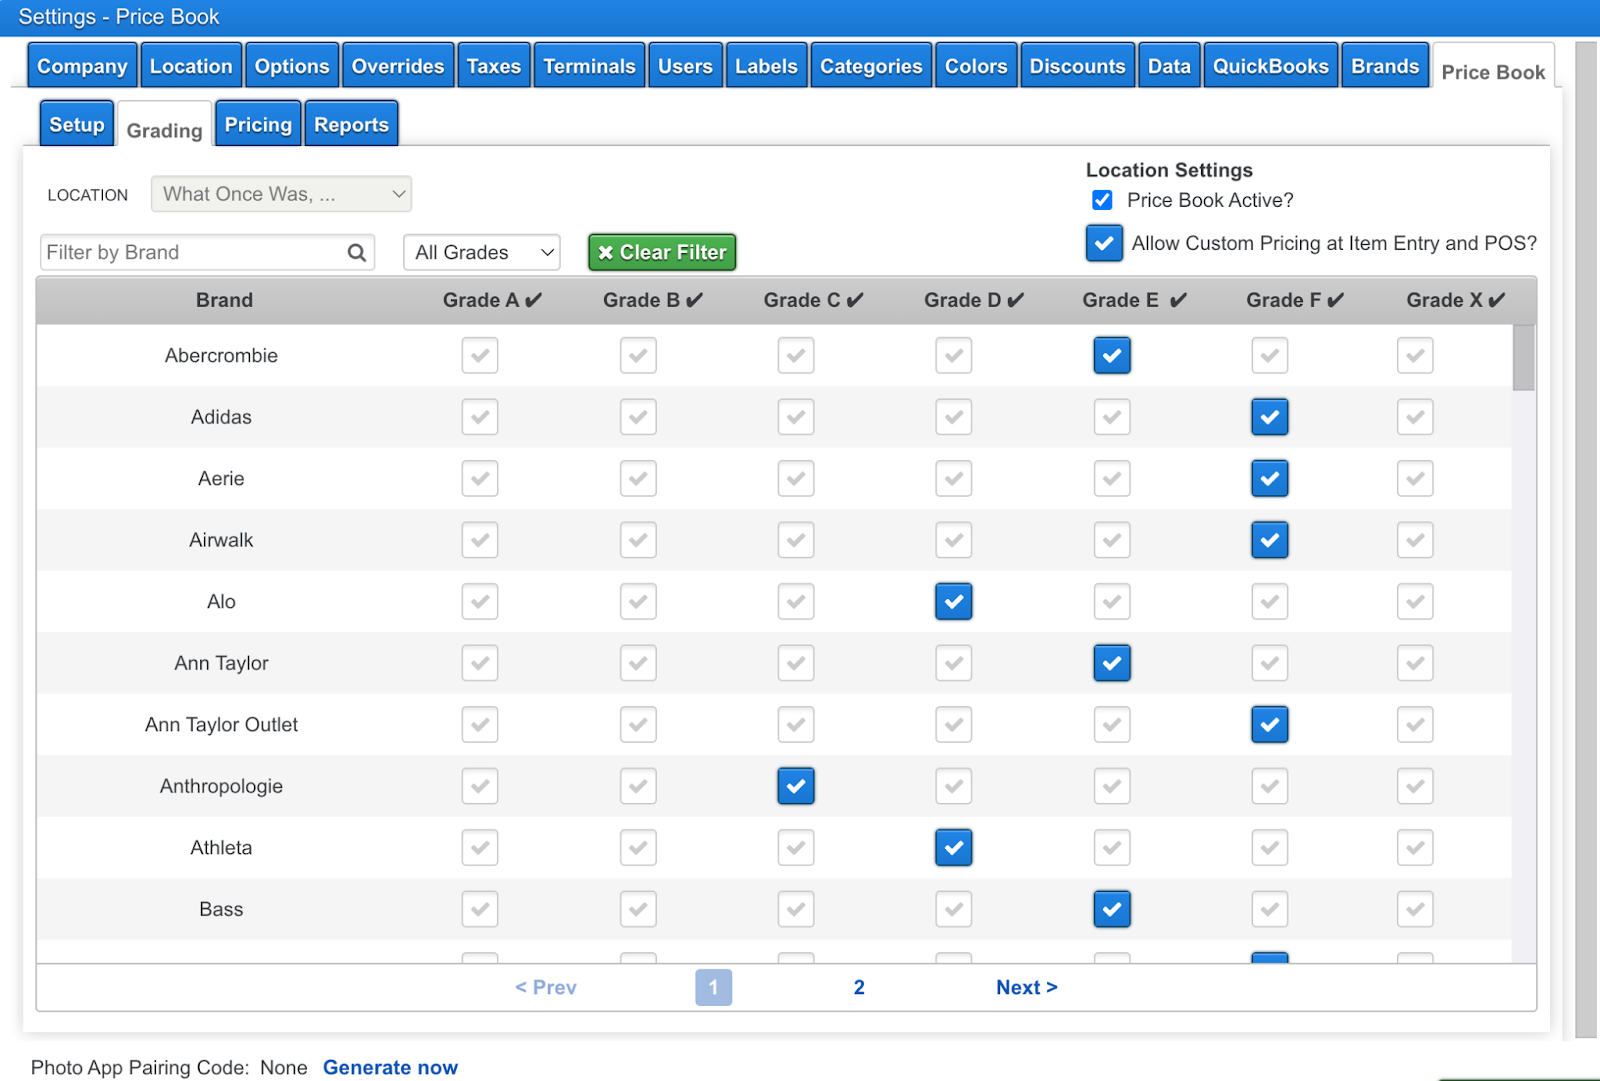This screenshot has width=1600, height=1081.
Task: Click the Clear Filter button
Action: [662, 252]
